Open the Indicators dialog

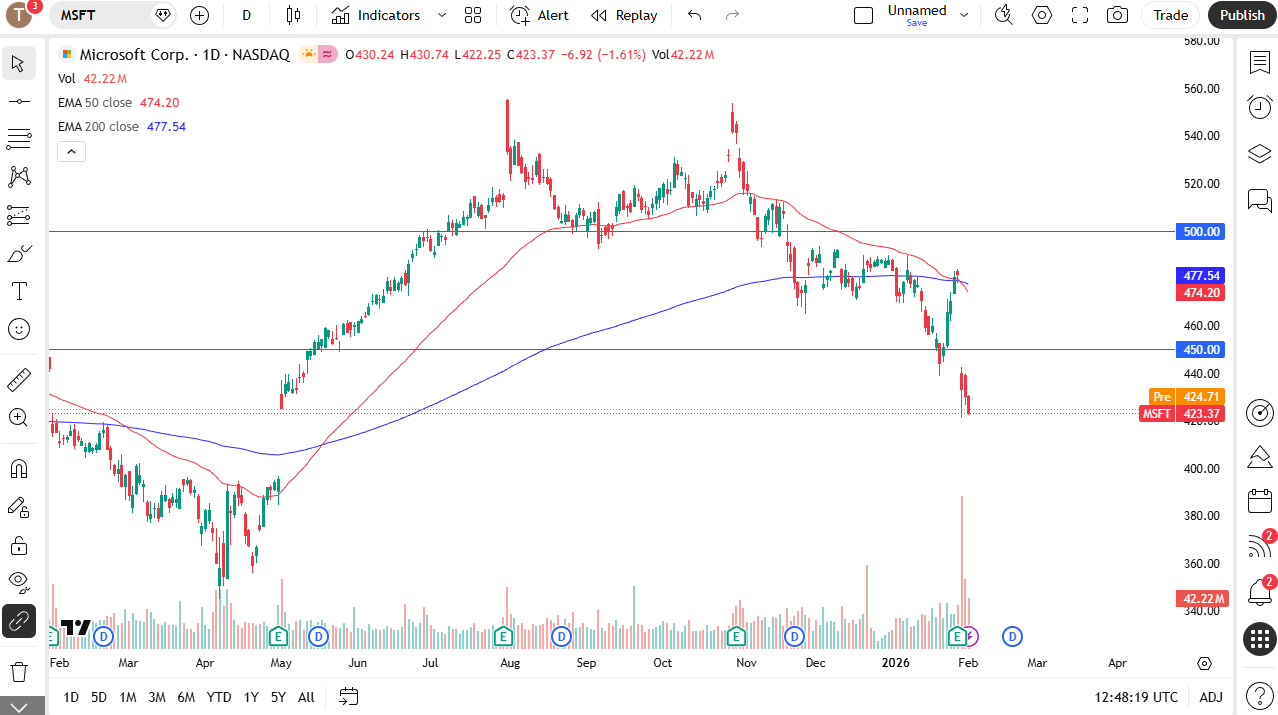(x=376, y=15)
